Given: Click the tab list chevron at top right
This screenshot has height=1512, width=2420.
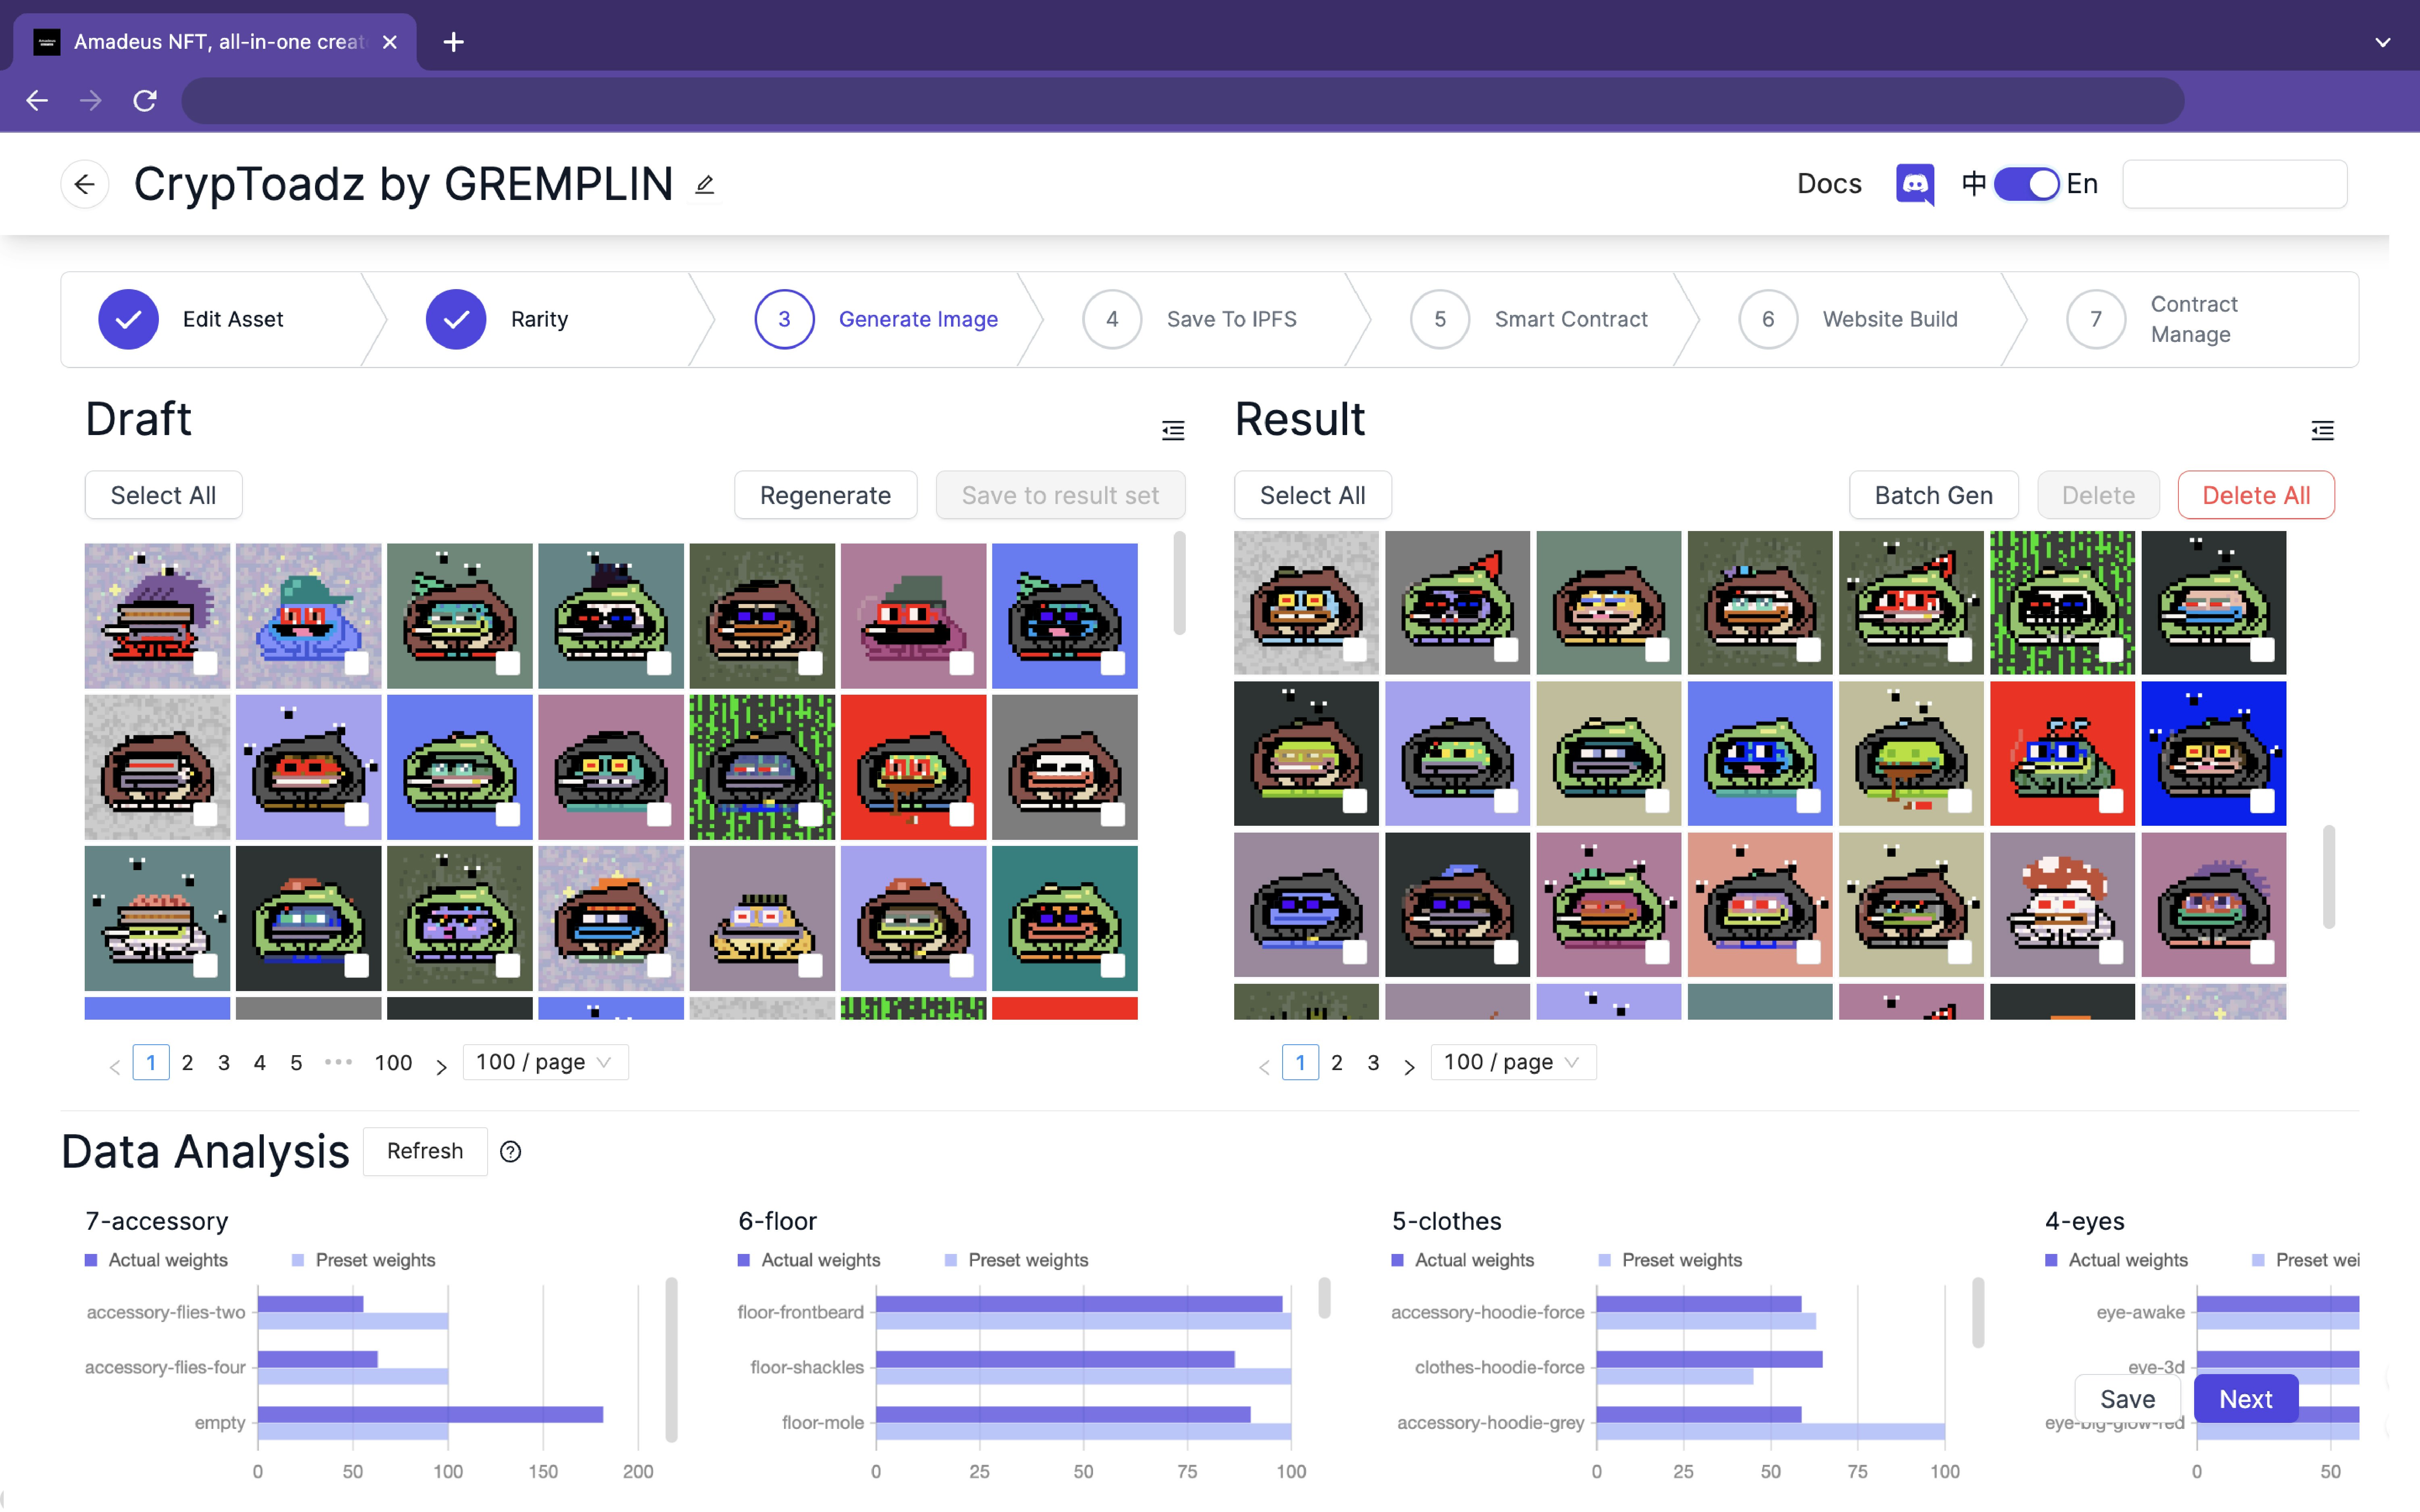Looking at the screenshot, I should (2383, 42).
